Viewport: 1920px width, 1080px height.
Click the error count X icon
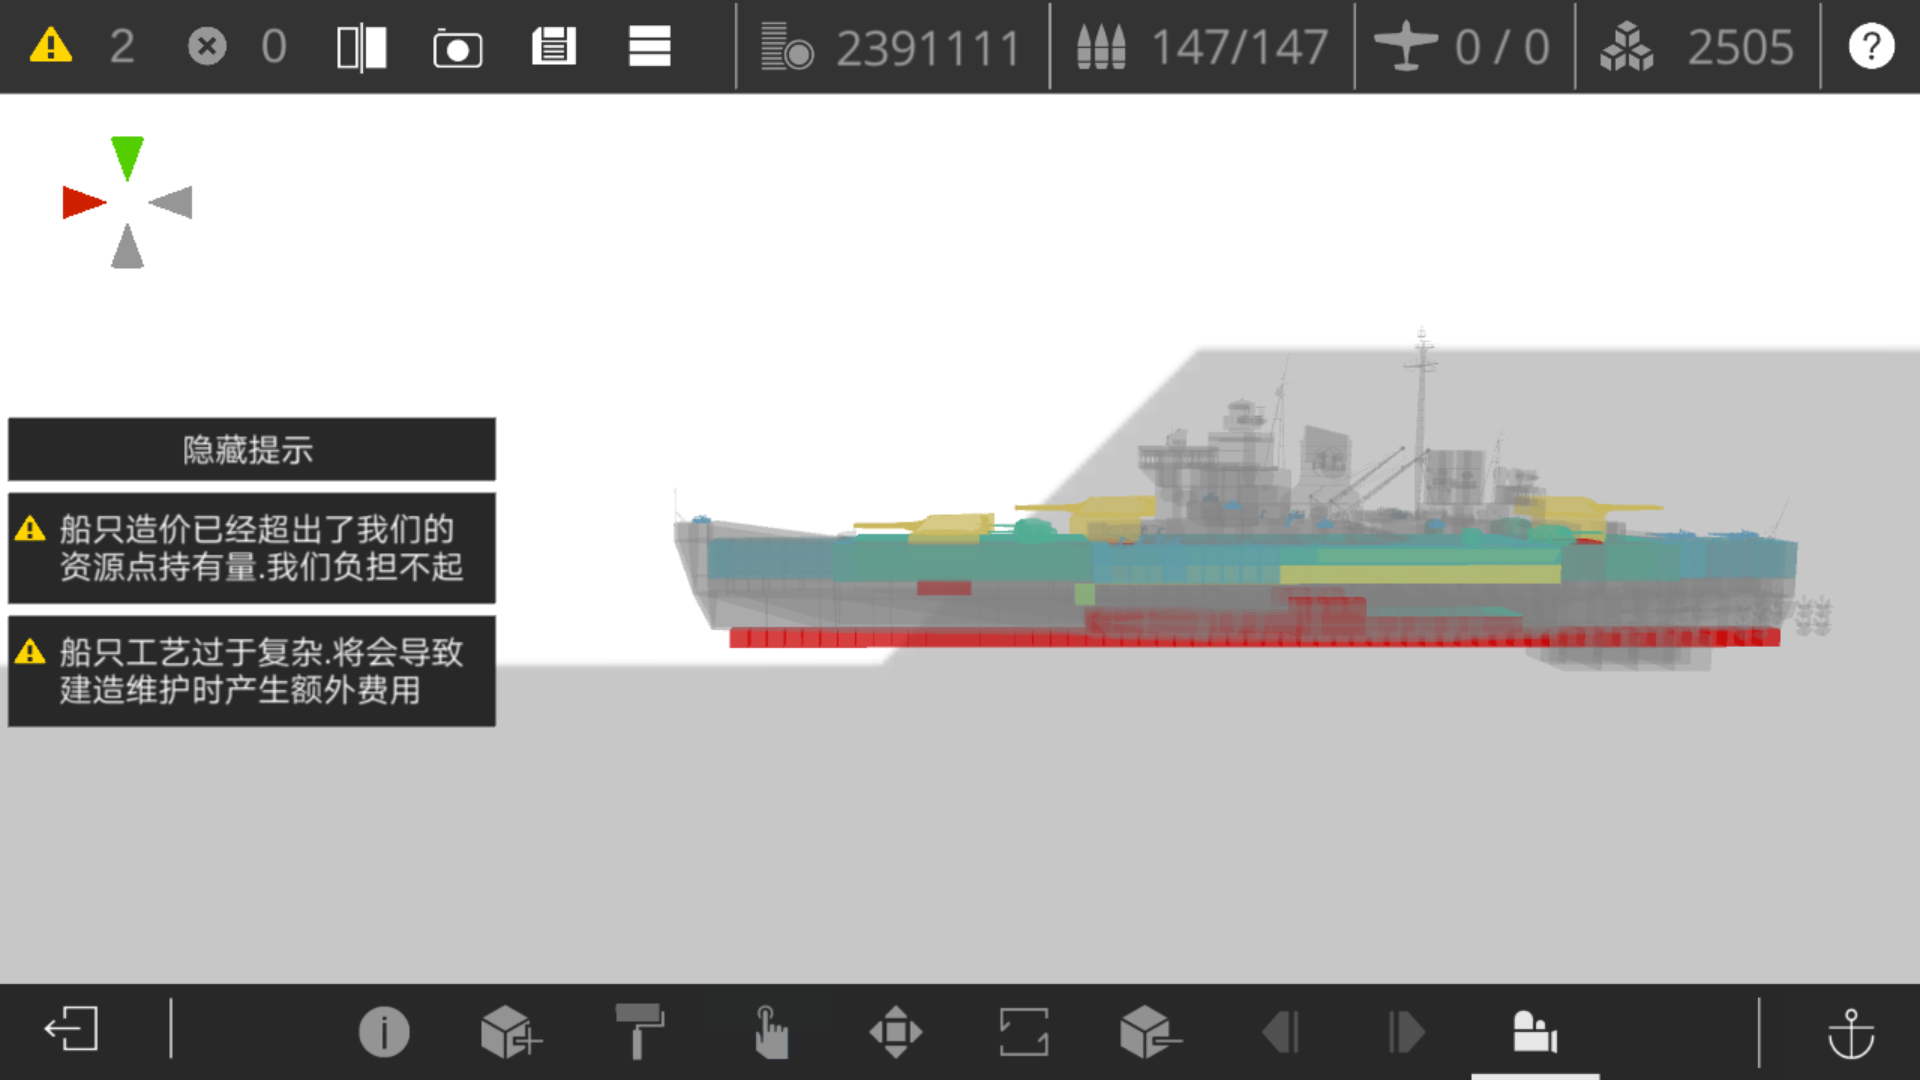(207, 46)
